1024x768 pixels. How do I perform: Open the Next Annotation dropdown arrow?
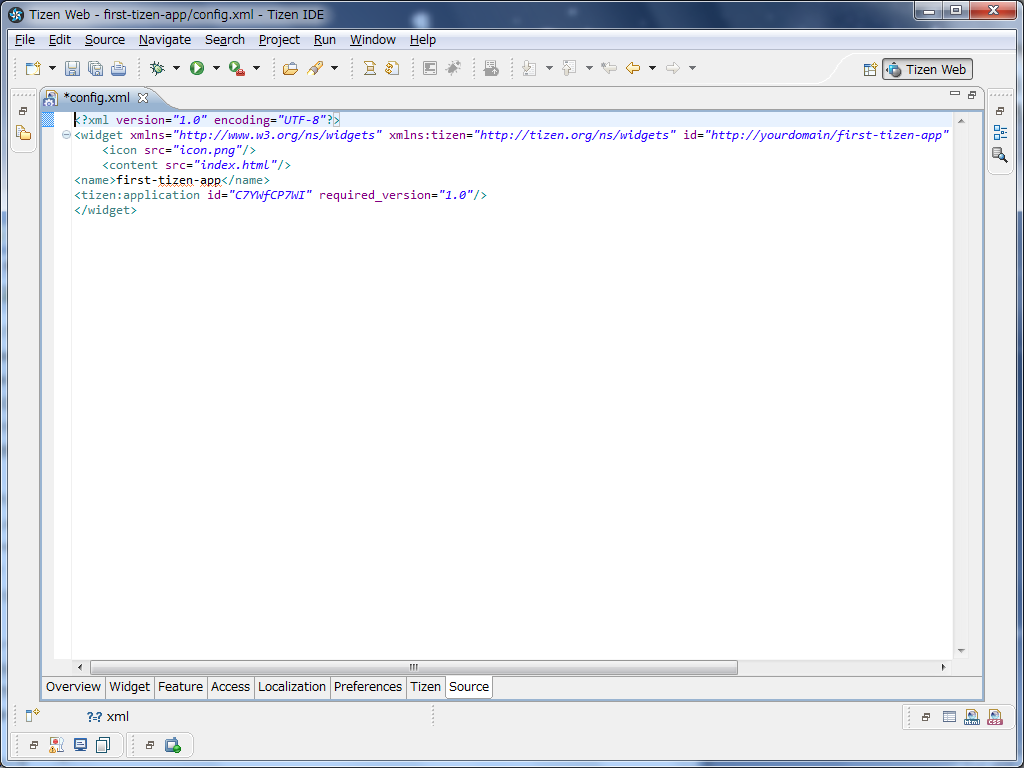click(x=549, y=68)
